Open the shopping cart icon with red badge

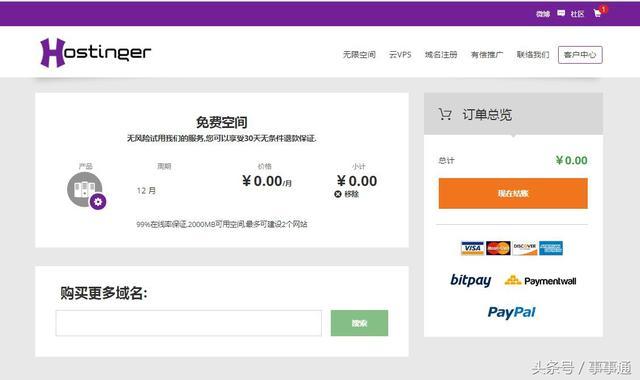[x=599, y=12]
